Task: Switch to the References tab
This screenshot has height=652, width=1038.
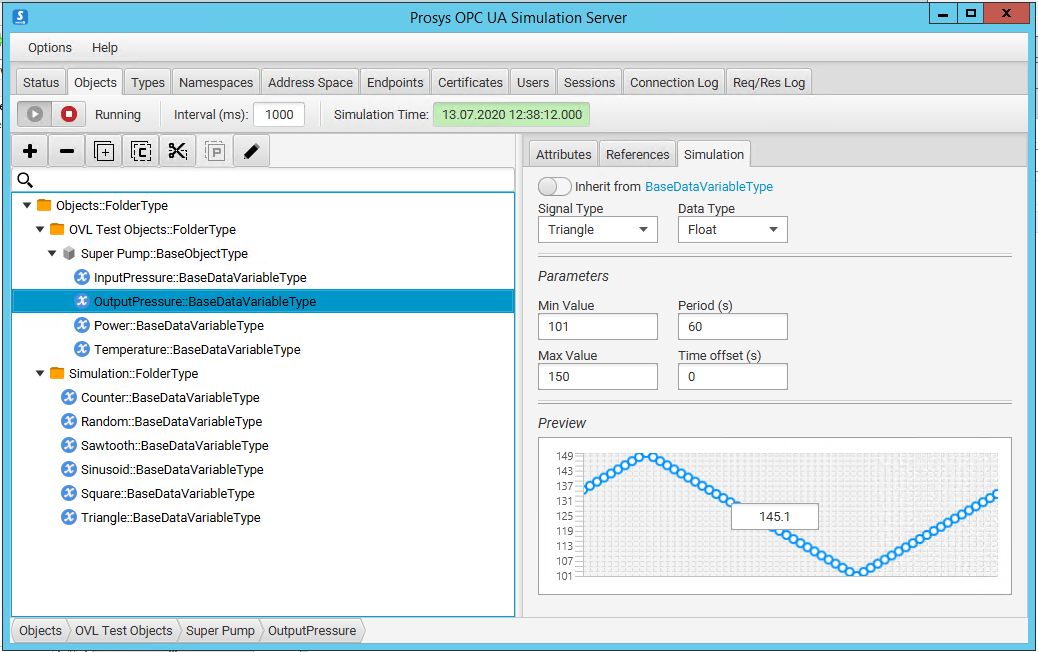Action: [637, 154]
